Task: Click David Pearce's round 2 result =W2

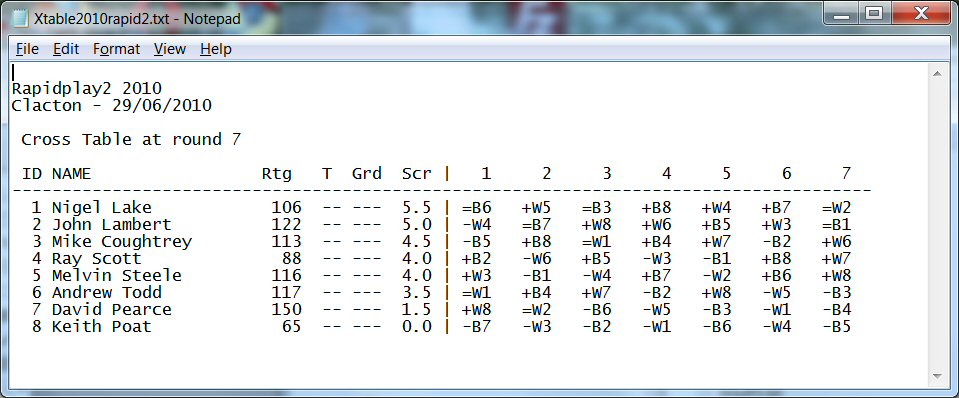Action: (537, 310)
